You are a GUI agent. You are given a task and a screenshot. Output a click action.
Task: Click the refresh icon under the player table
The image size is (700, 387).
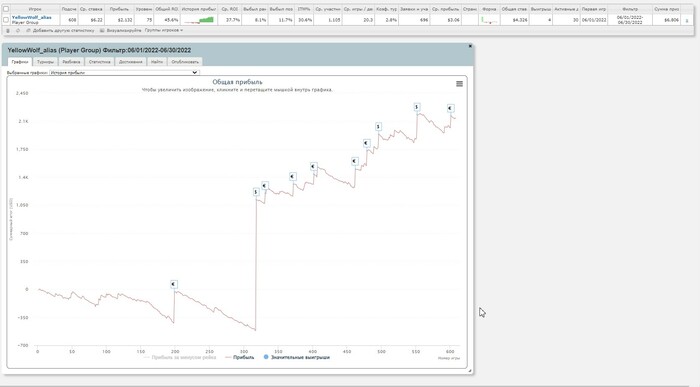click(18, 31)
